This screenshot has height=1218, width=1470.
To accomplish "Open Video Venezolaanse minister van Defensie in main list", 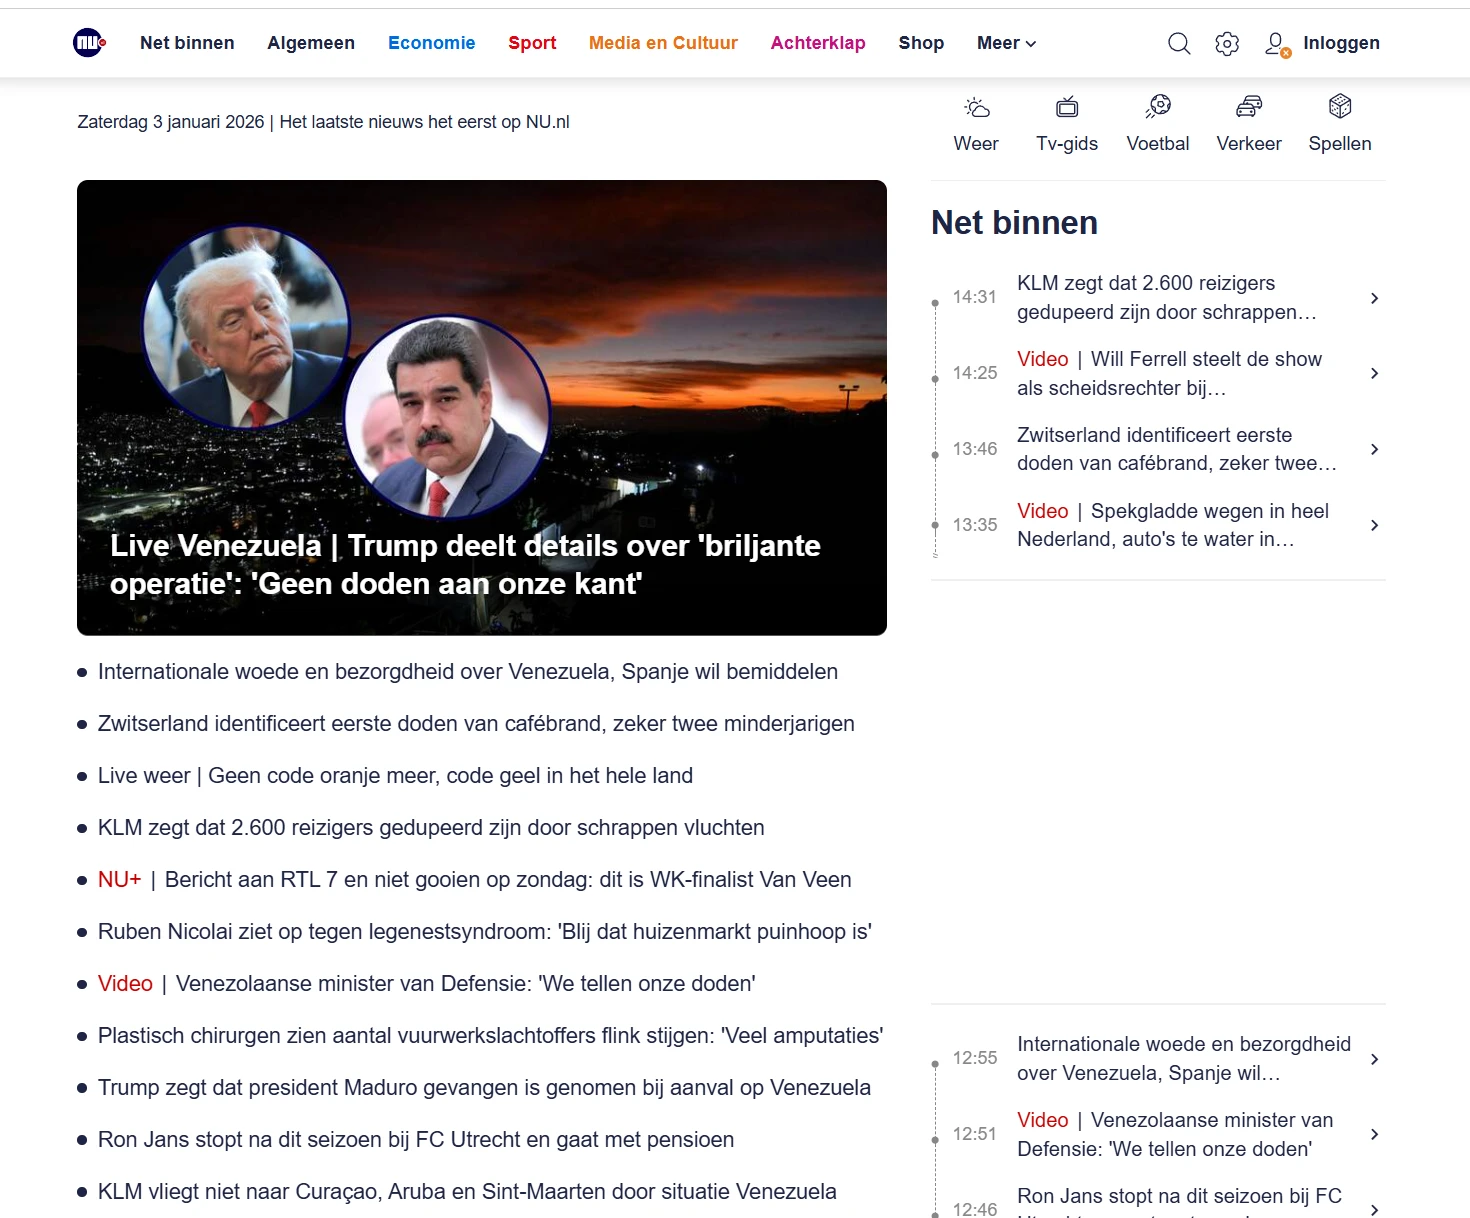I will tap(427, 984).
